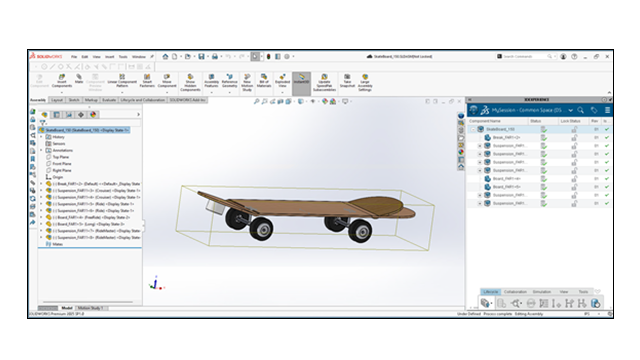Toggle lock status of SkateBoard_150 row

(574, 129)
